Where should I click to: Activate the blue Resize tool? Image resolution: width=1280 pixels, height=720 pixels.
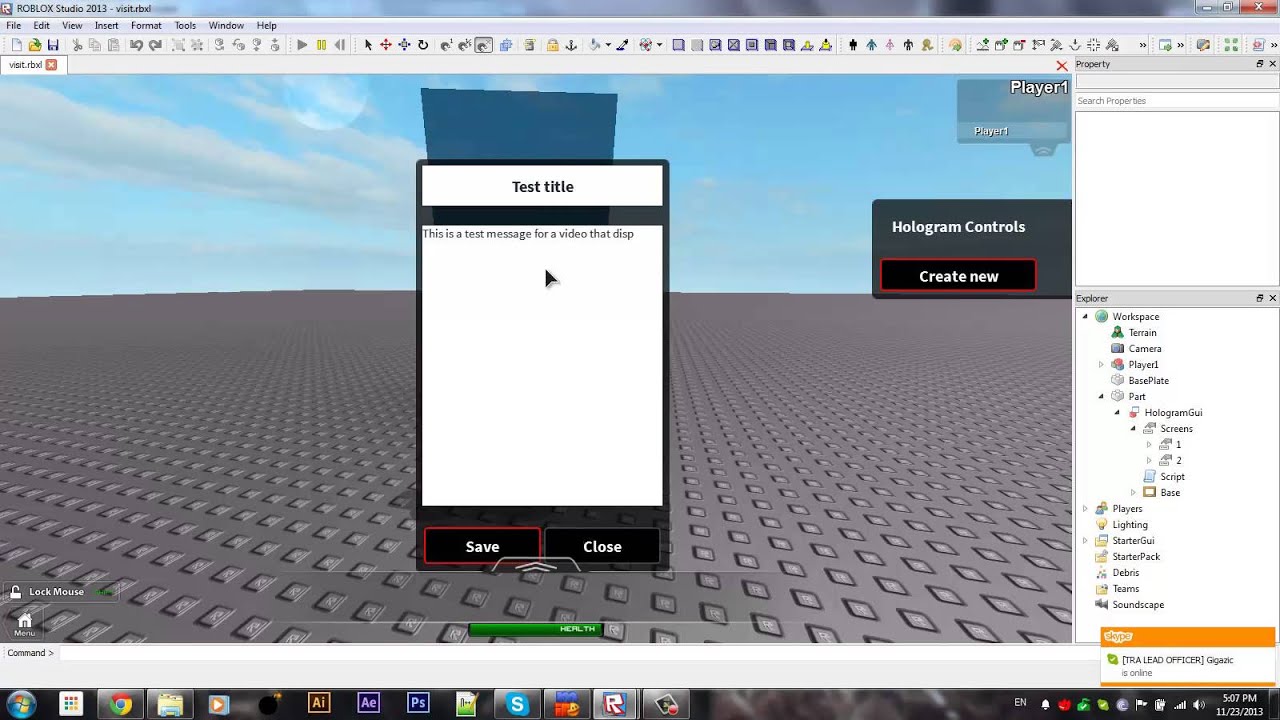(x=404, y=45)
